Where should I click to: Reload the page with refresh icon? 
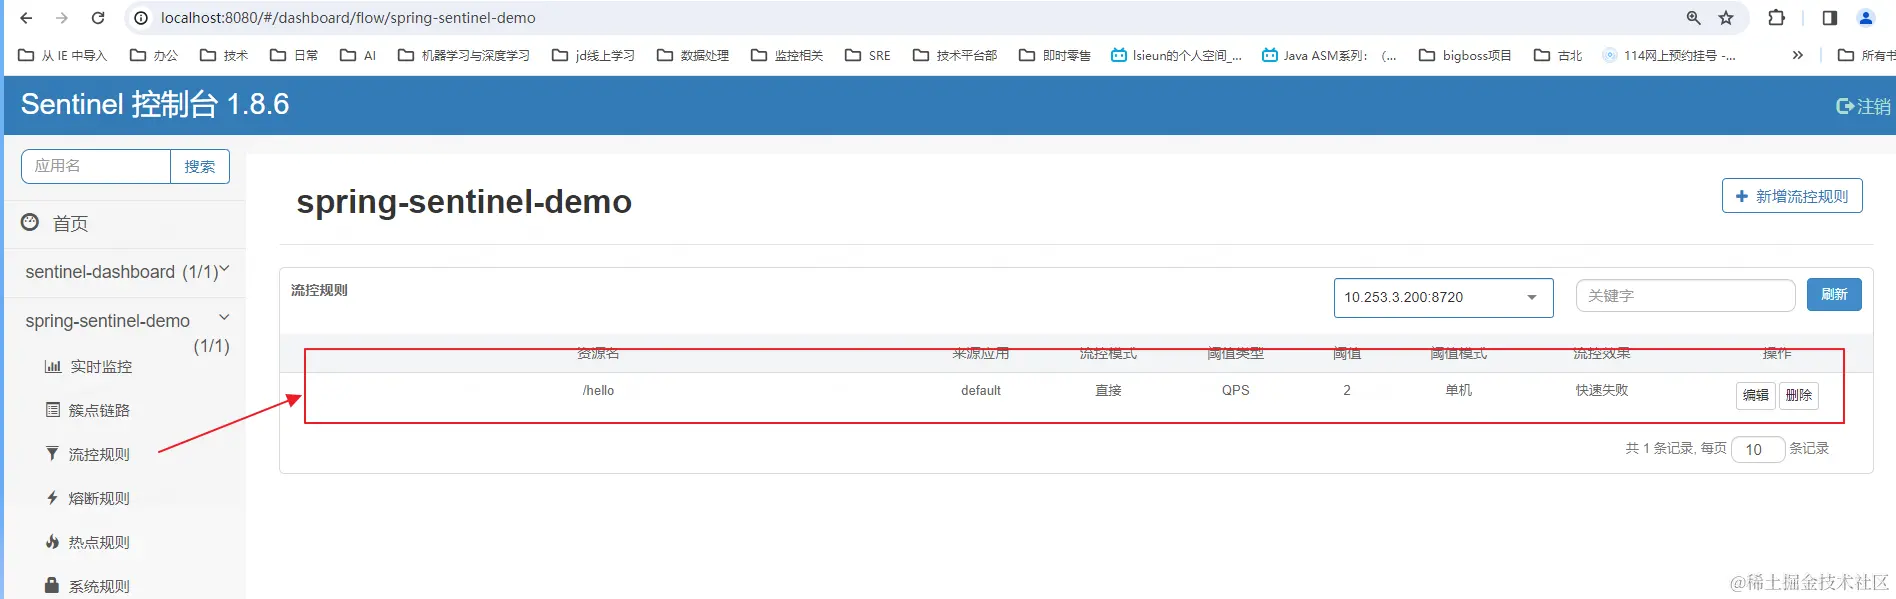tap(98, 18)
